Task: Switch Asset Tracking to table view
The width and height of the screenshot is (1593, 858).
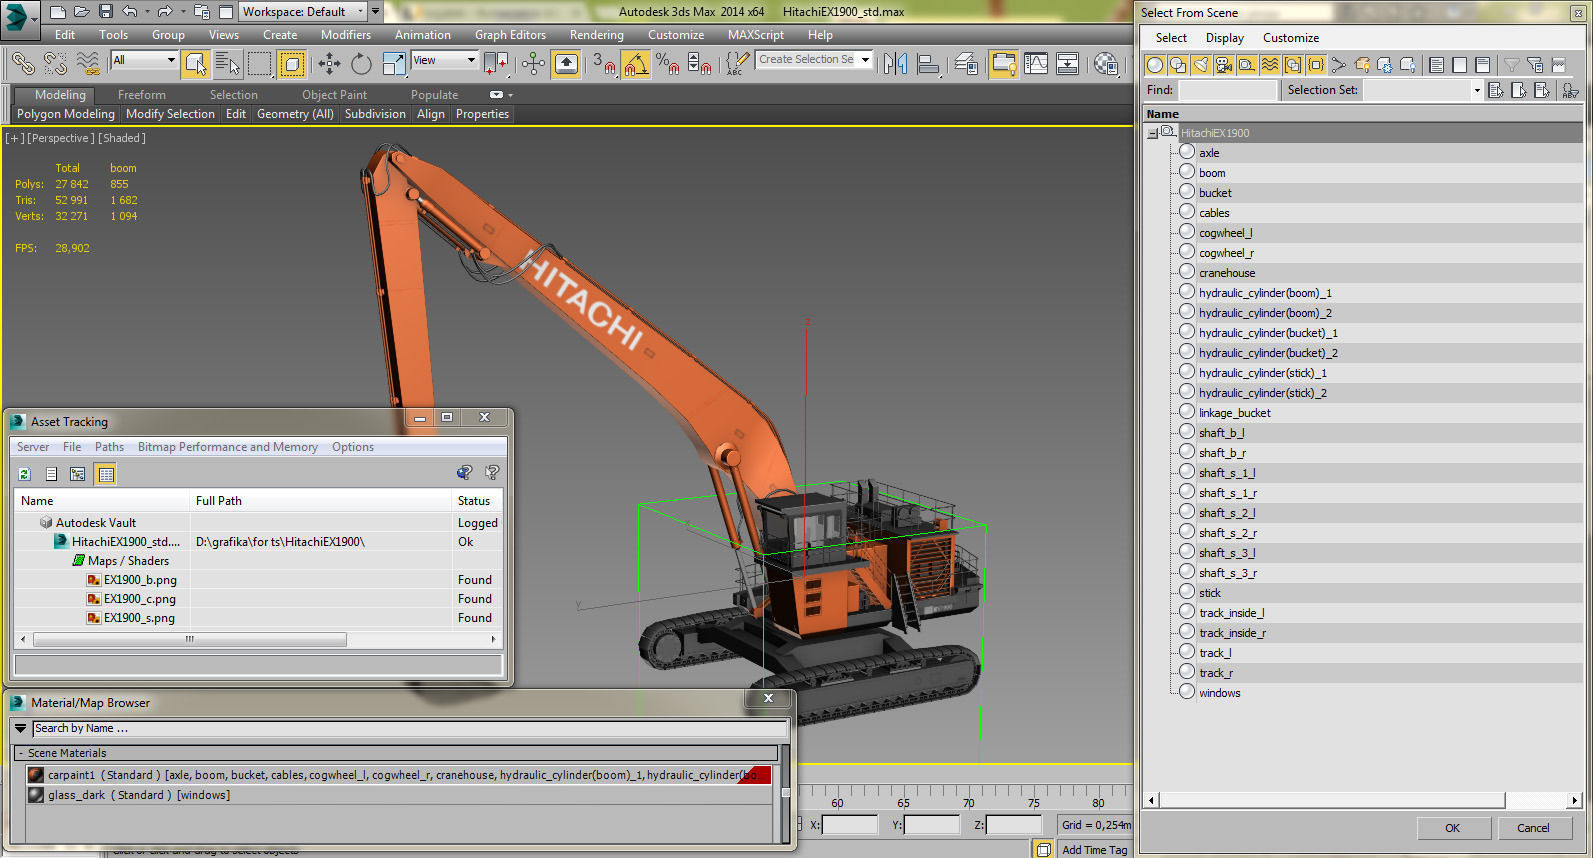Action: pyautogui.click(x=106, y=474)
